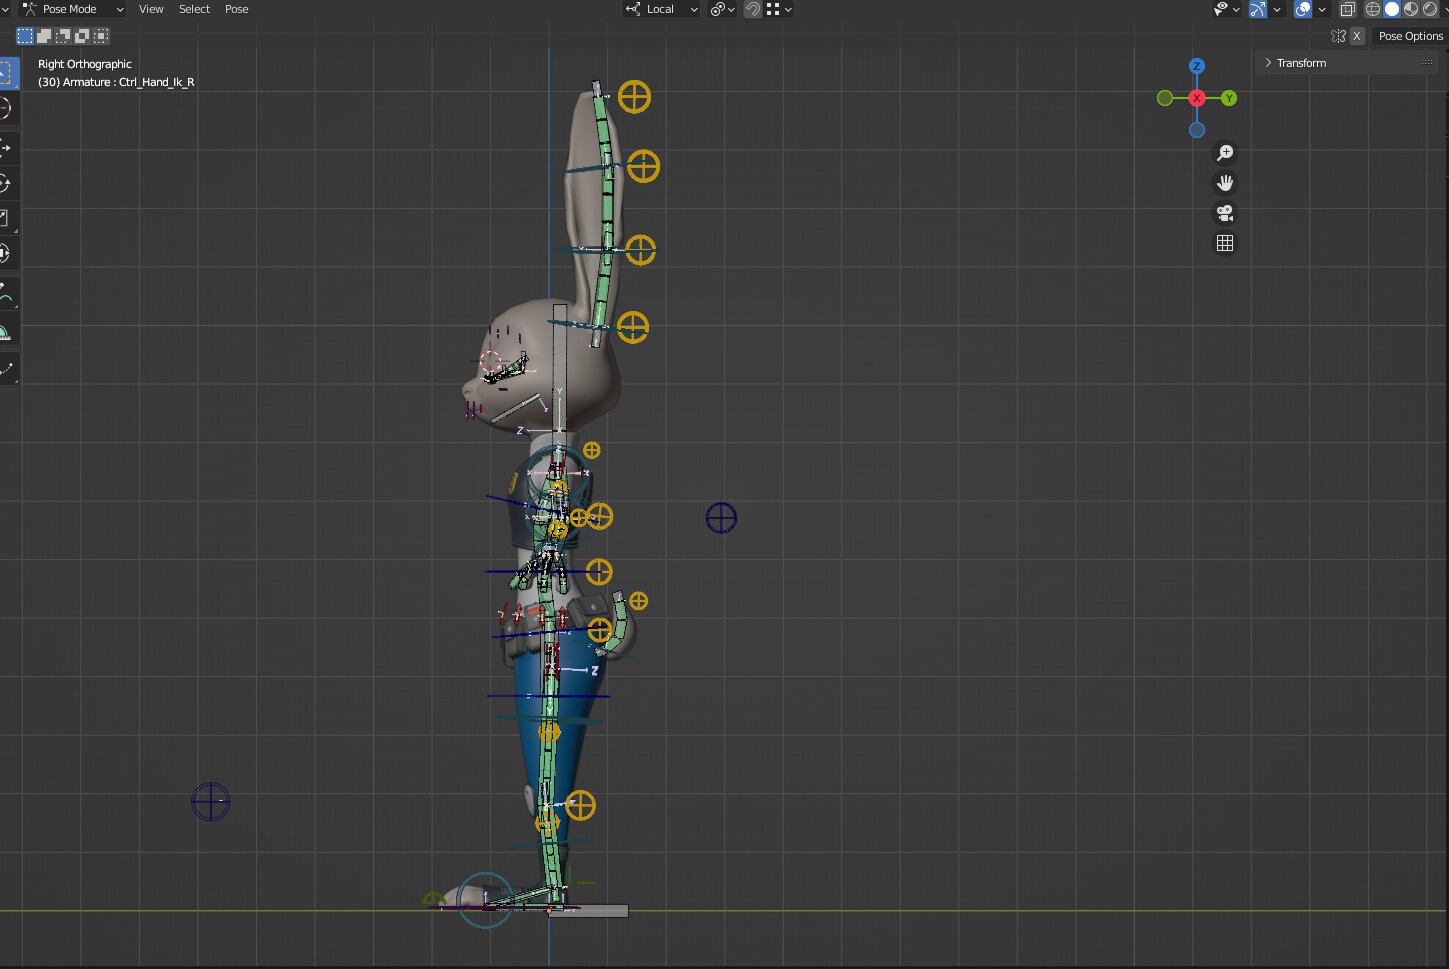Open the overlays settings dropdown arrow
This screenshot has width=1449, height=969.
[x=1322, y=9]
